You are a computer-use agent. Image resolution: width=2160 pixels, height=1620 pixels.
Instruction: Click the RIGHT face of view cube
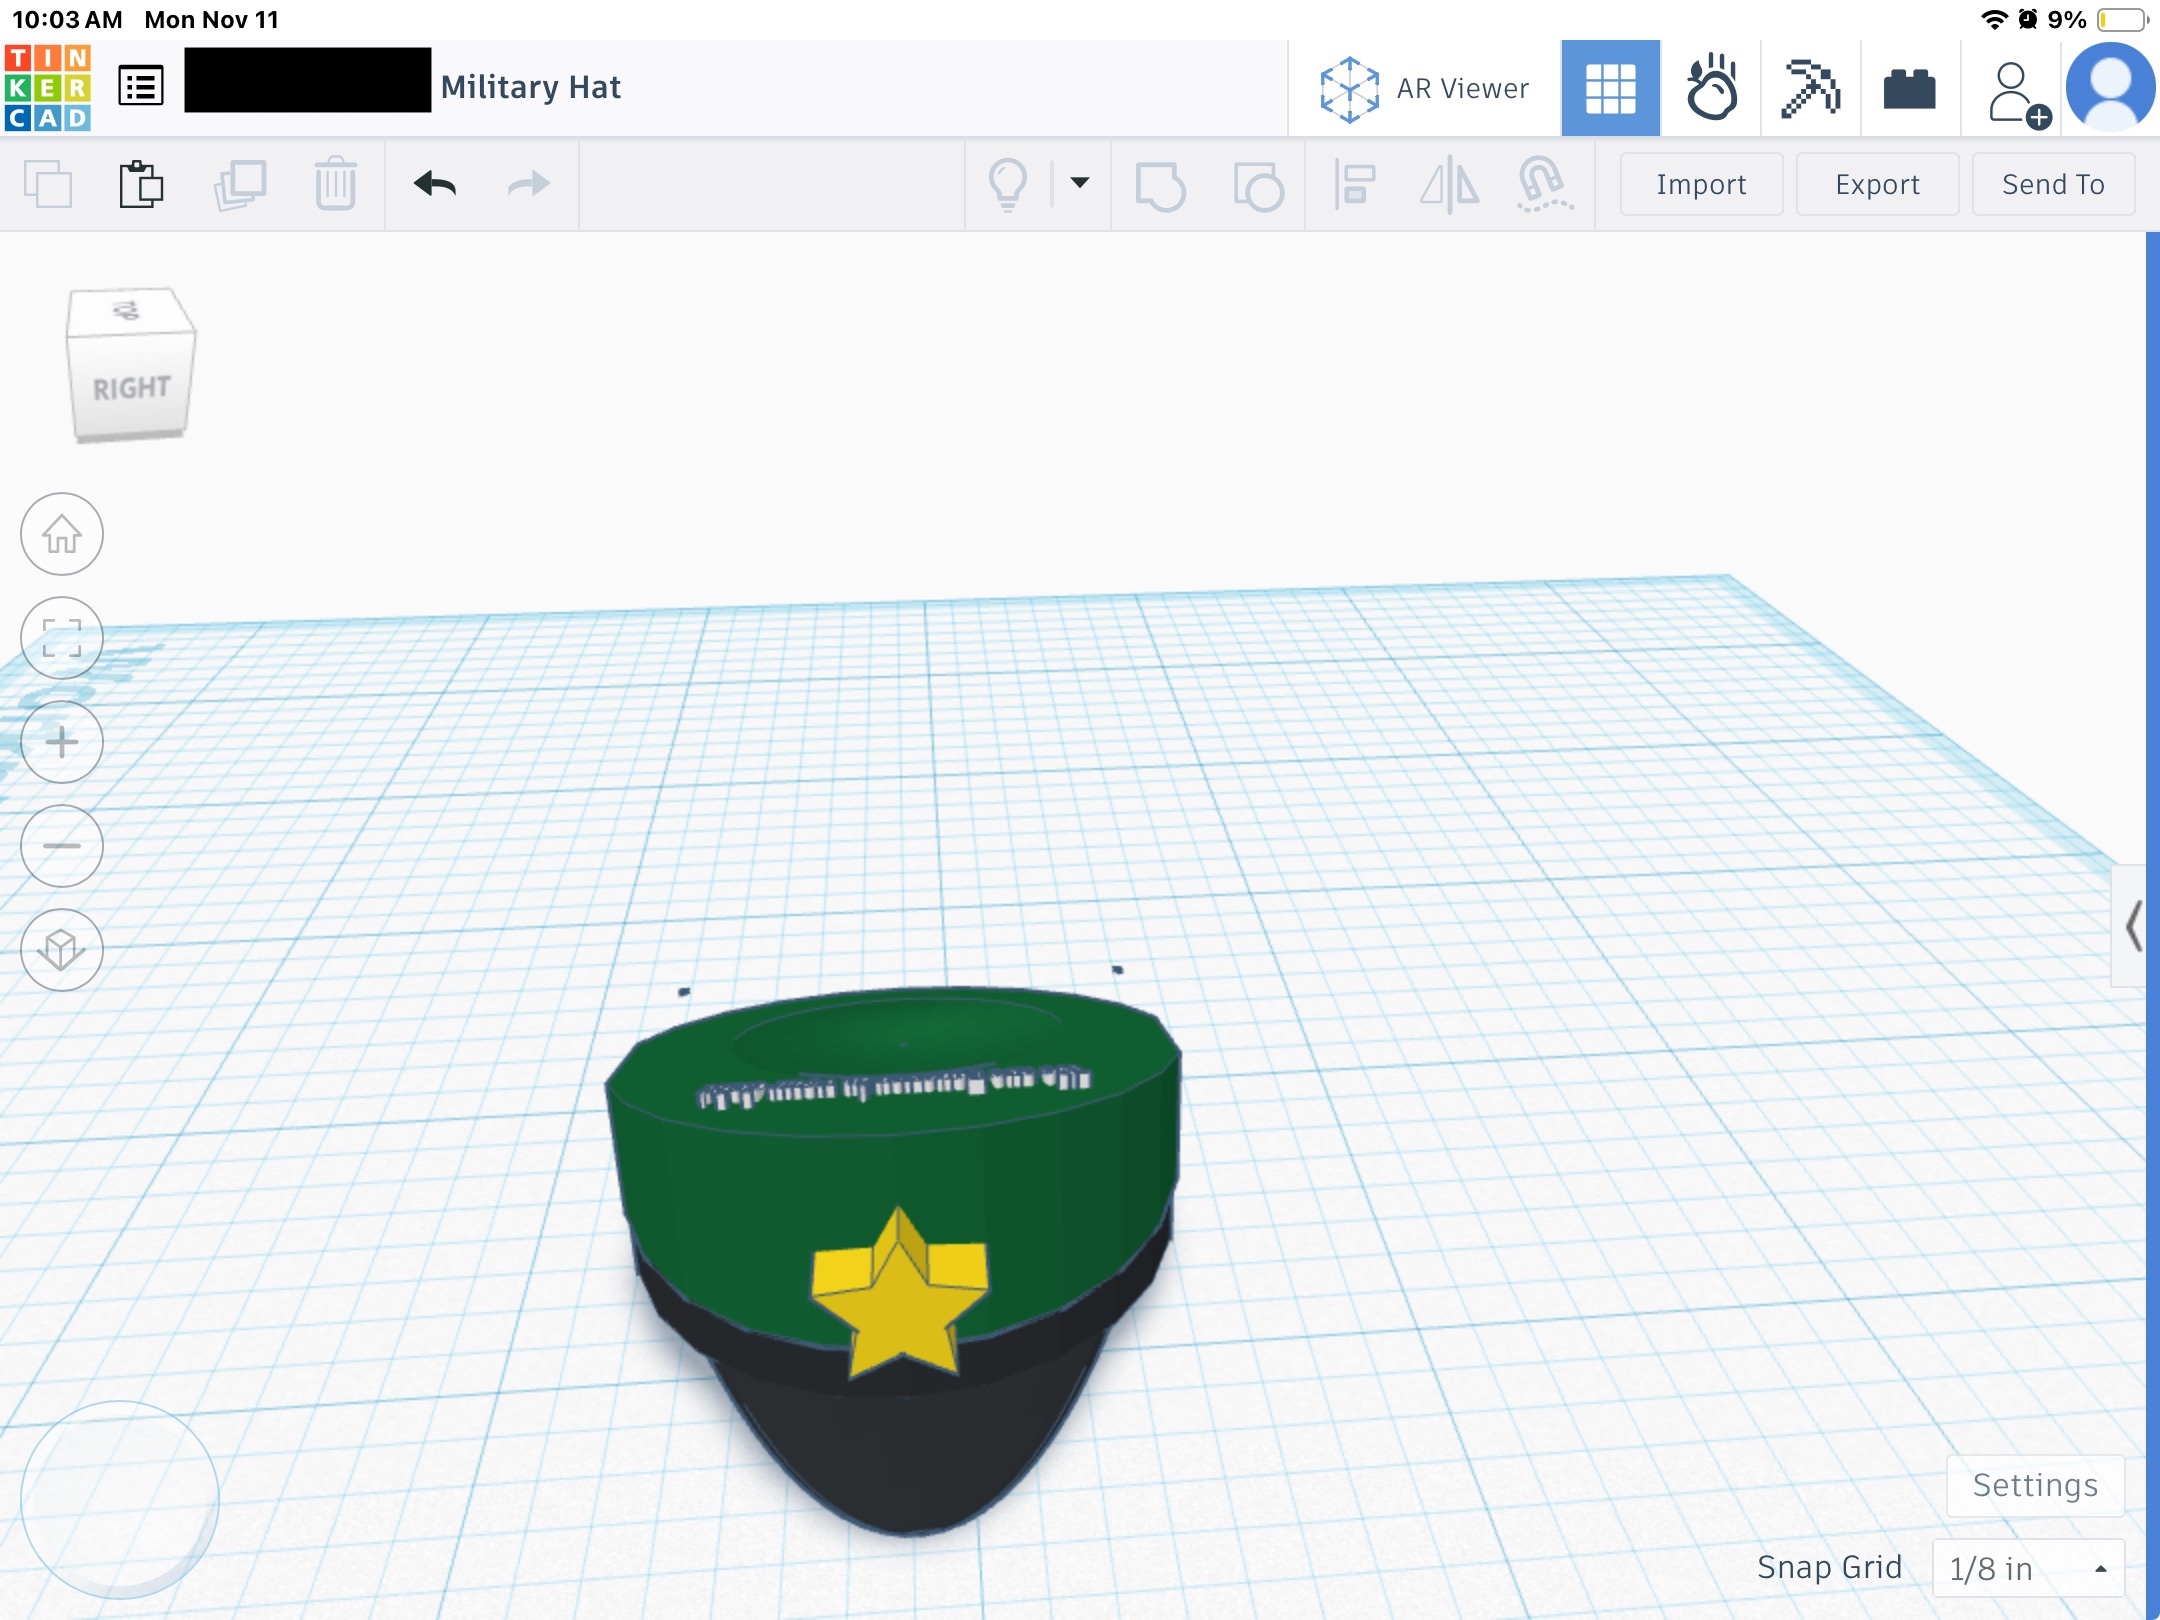[x=131, y=388]
